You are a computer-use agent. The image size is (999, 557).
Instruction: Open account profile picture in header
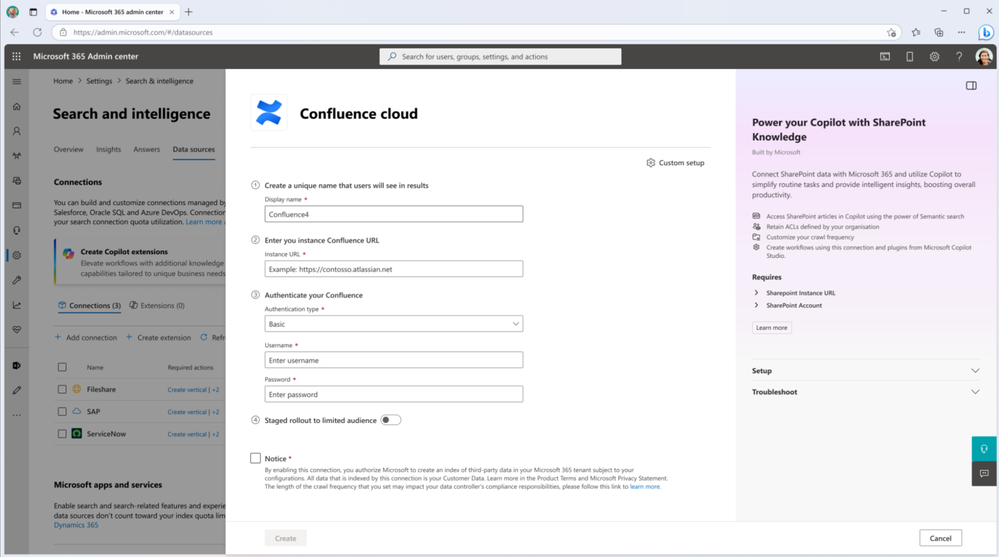pyautogui.click(x=984, y=57)
